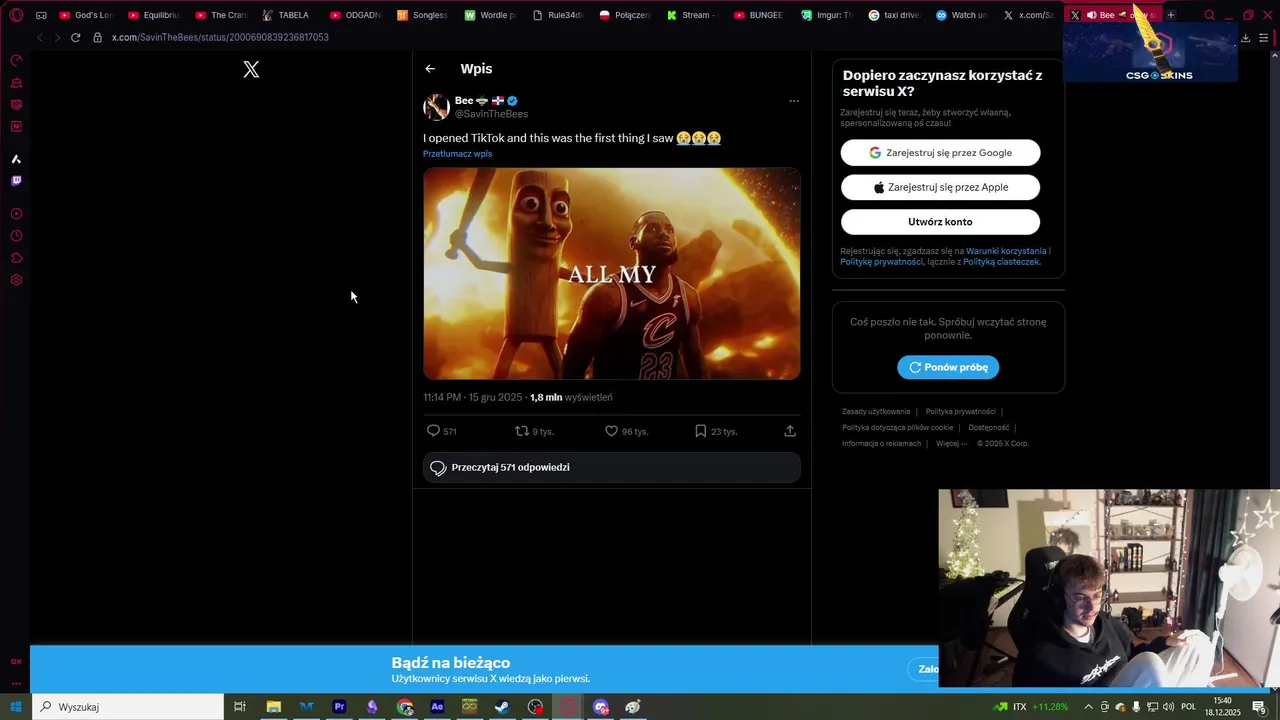Reload the page in the browser toolbar

75,37
